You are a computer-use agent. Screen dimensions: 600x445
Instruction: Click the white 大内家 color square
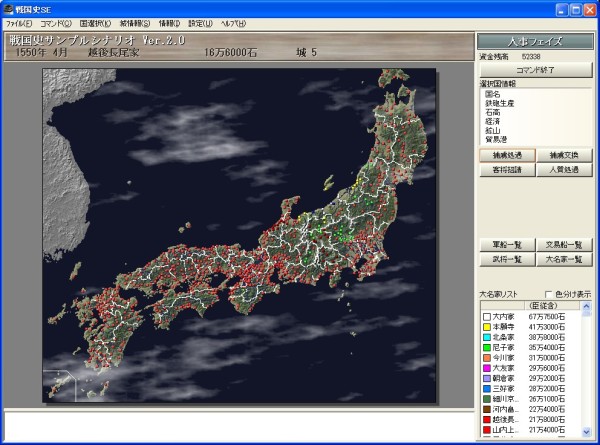tap(487, 317)
